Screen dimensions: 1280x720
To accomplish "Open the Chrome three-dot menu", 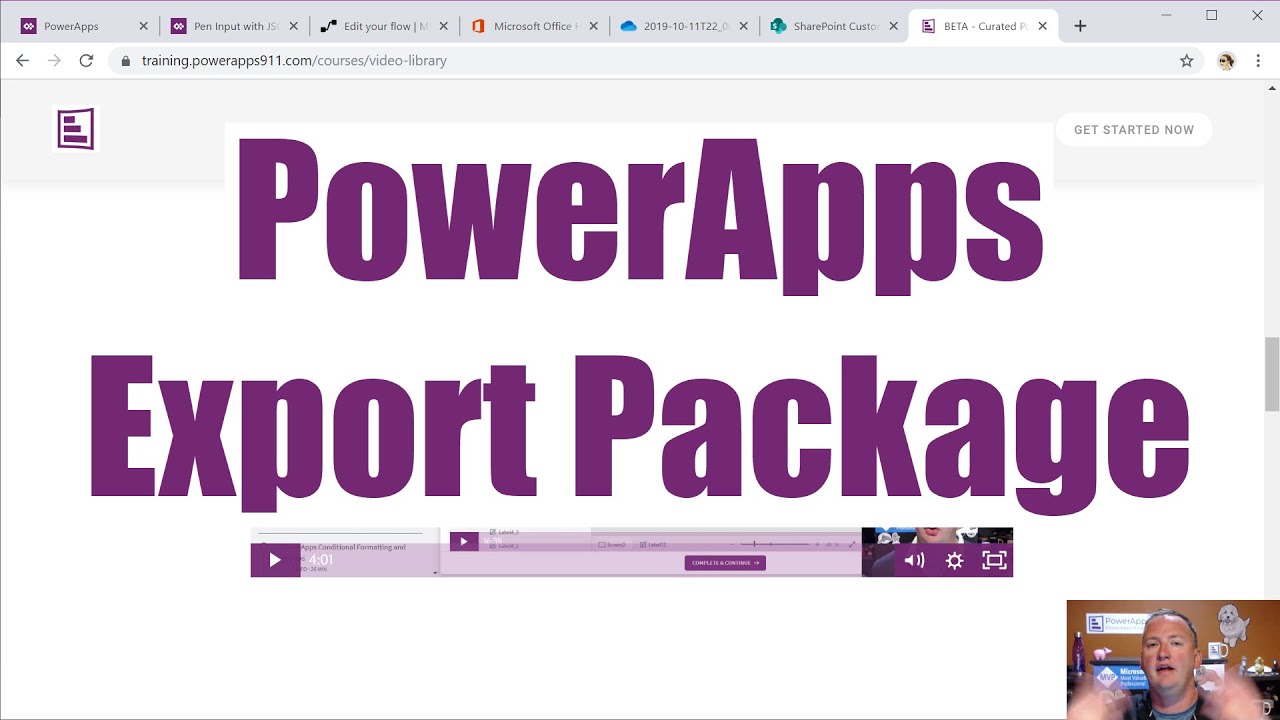I will (1258, 61).
